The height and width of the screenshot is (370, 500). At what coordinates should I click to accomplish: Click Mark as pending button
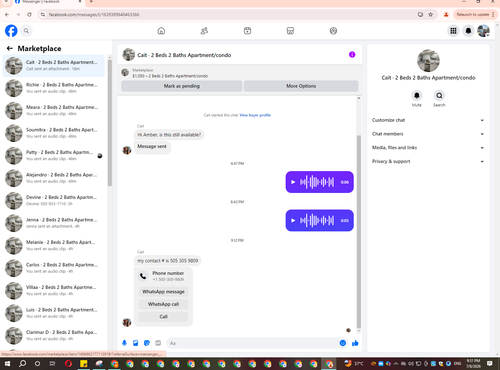(182, 86)
